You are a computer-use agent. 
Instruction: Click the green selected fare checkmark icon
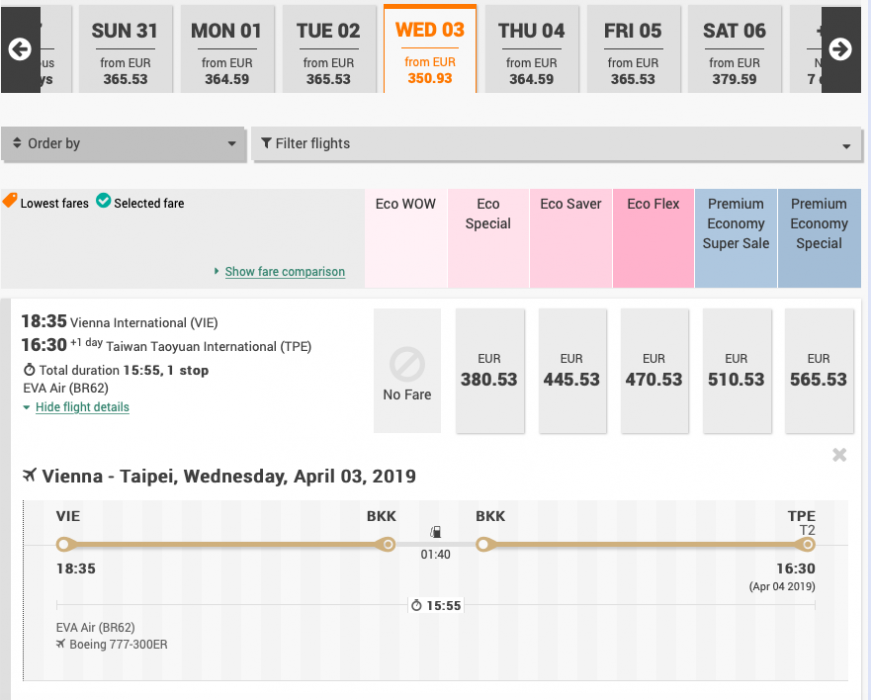click(x=103, y=201)
